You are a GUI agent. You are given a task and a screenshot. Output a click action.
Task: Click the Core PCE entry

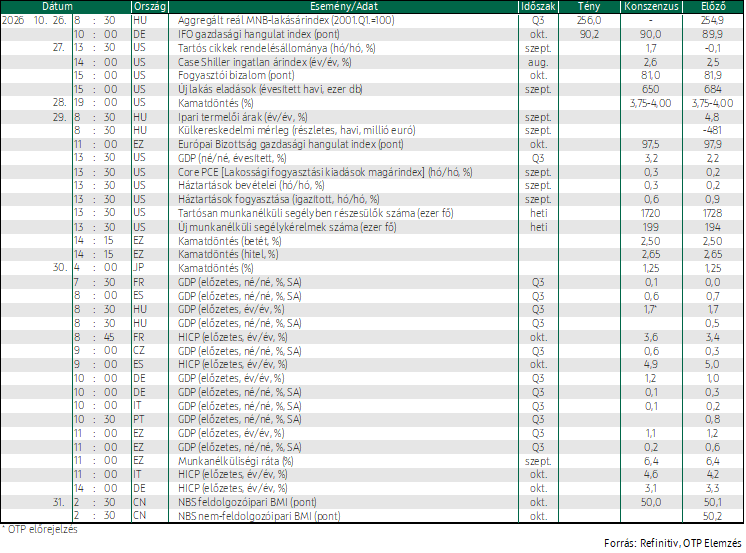click(x=325, y=172)
